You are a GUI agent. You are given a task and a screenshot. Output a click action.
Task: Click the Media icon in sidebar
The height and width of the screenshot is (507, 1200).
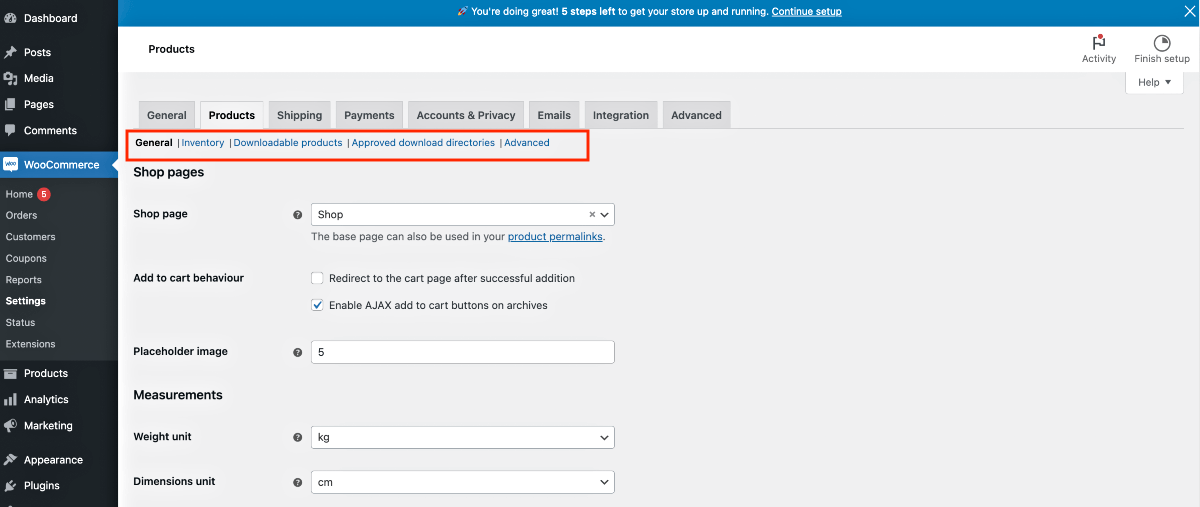11,78
